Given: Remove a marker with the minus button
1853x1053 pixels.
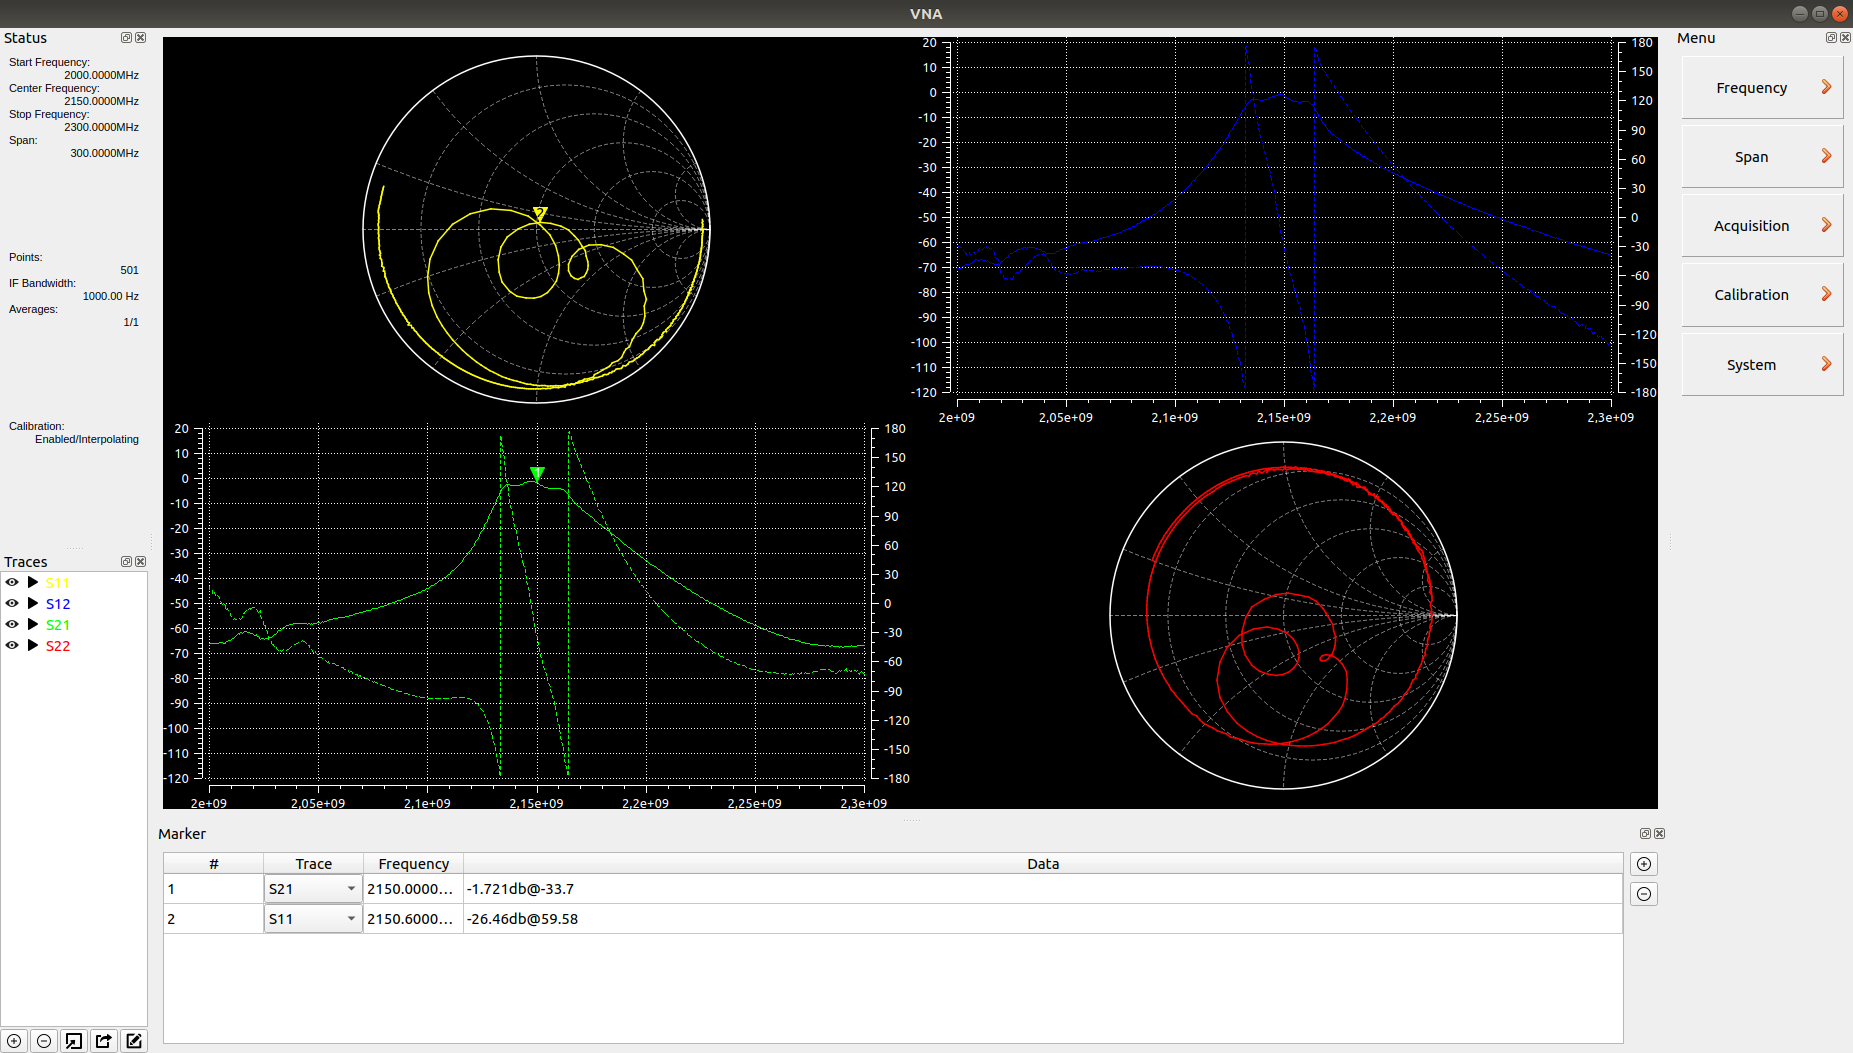Looking at the screenshot, I should click(x=1644, y=894).
